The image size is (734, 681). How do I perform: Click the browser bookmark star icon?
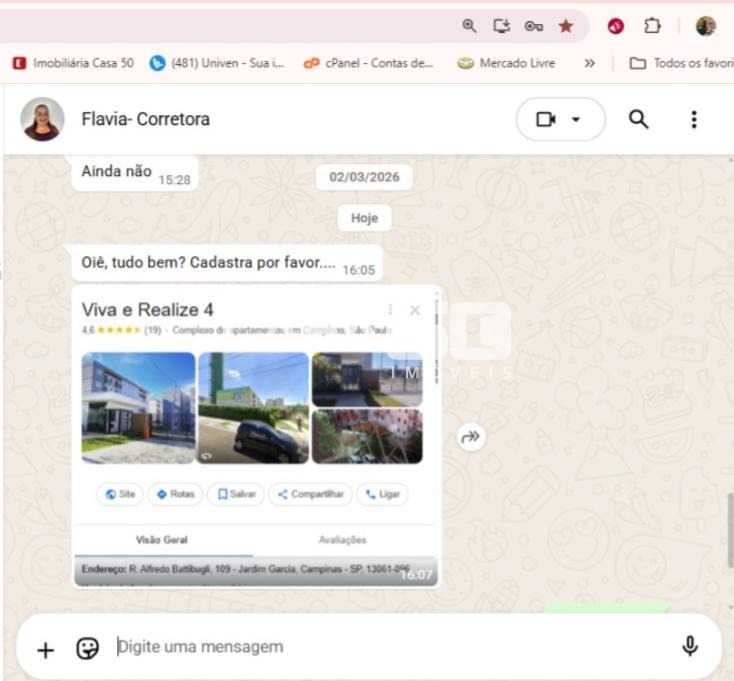point(566,26)
